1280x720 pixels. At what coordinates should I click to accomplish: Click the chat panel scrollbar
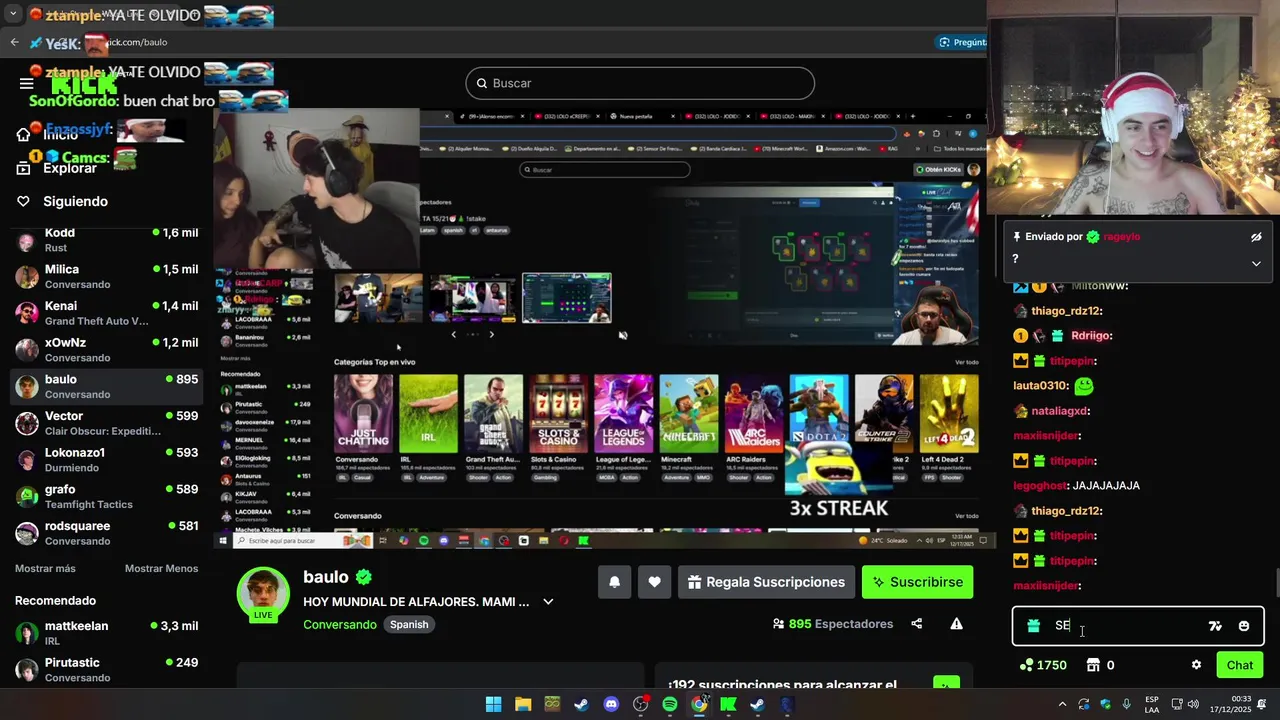(1276, 581)
